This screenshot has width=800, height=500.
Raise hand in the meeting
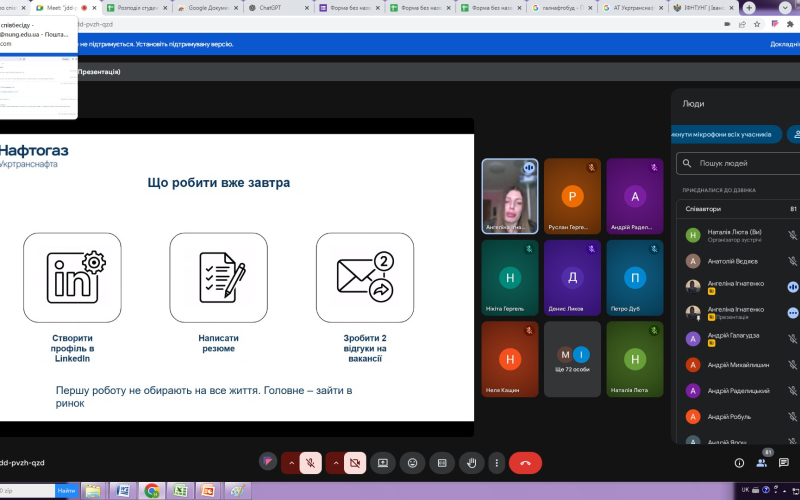(x=472, y=463)
